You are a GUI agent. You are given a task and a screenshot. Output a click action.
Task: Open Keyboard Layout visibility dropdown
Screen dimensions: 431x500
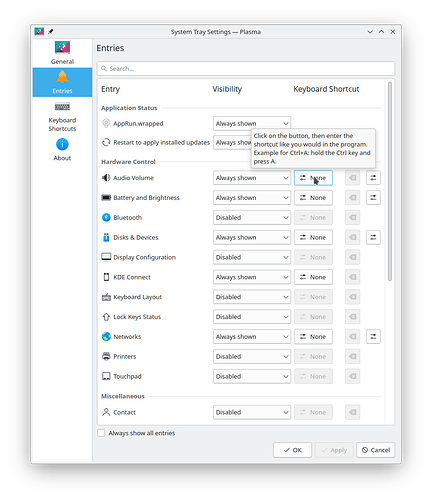(x=252, y=297)
